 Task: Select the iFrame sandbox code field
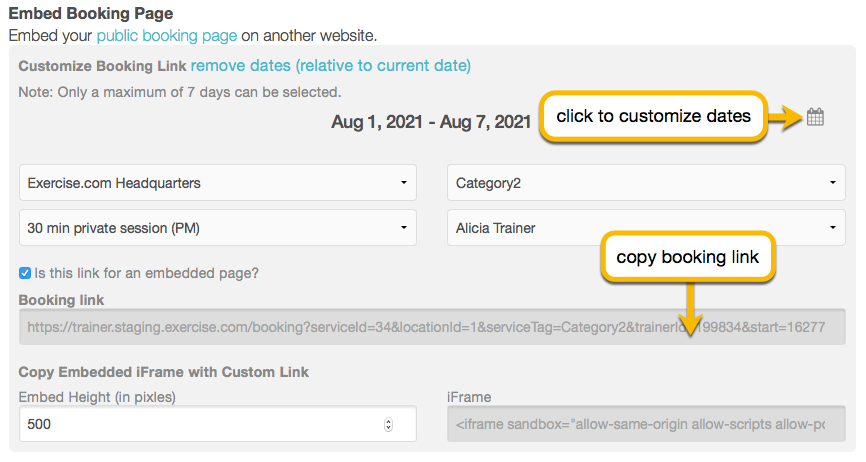tap(646, 424)
